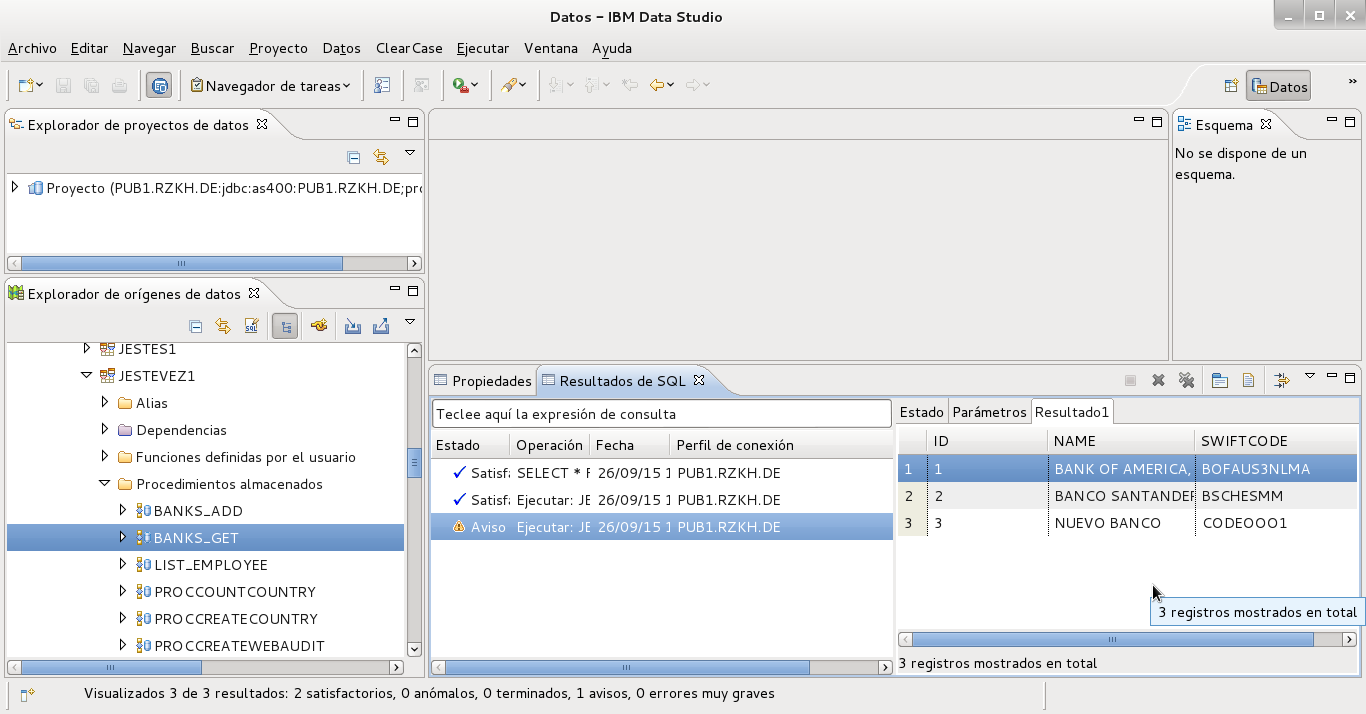
Task: Close the Resultados de SQL tab
Action: pos(699,380)
